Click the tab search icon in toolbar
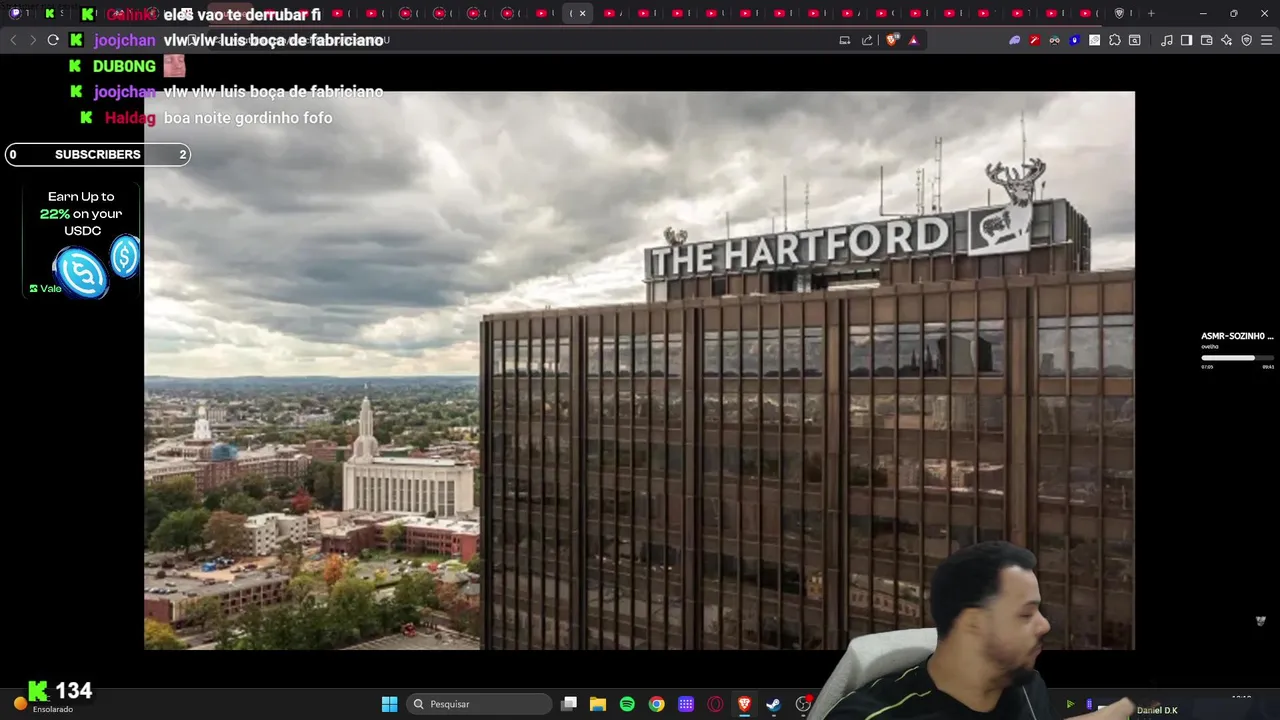 coord(1135,40)
